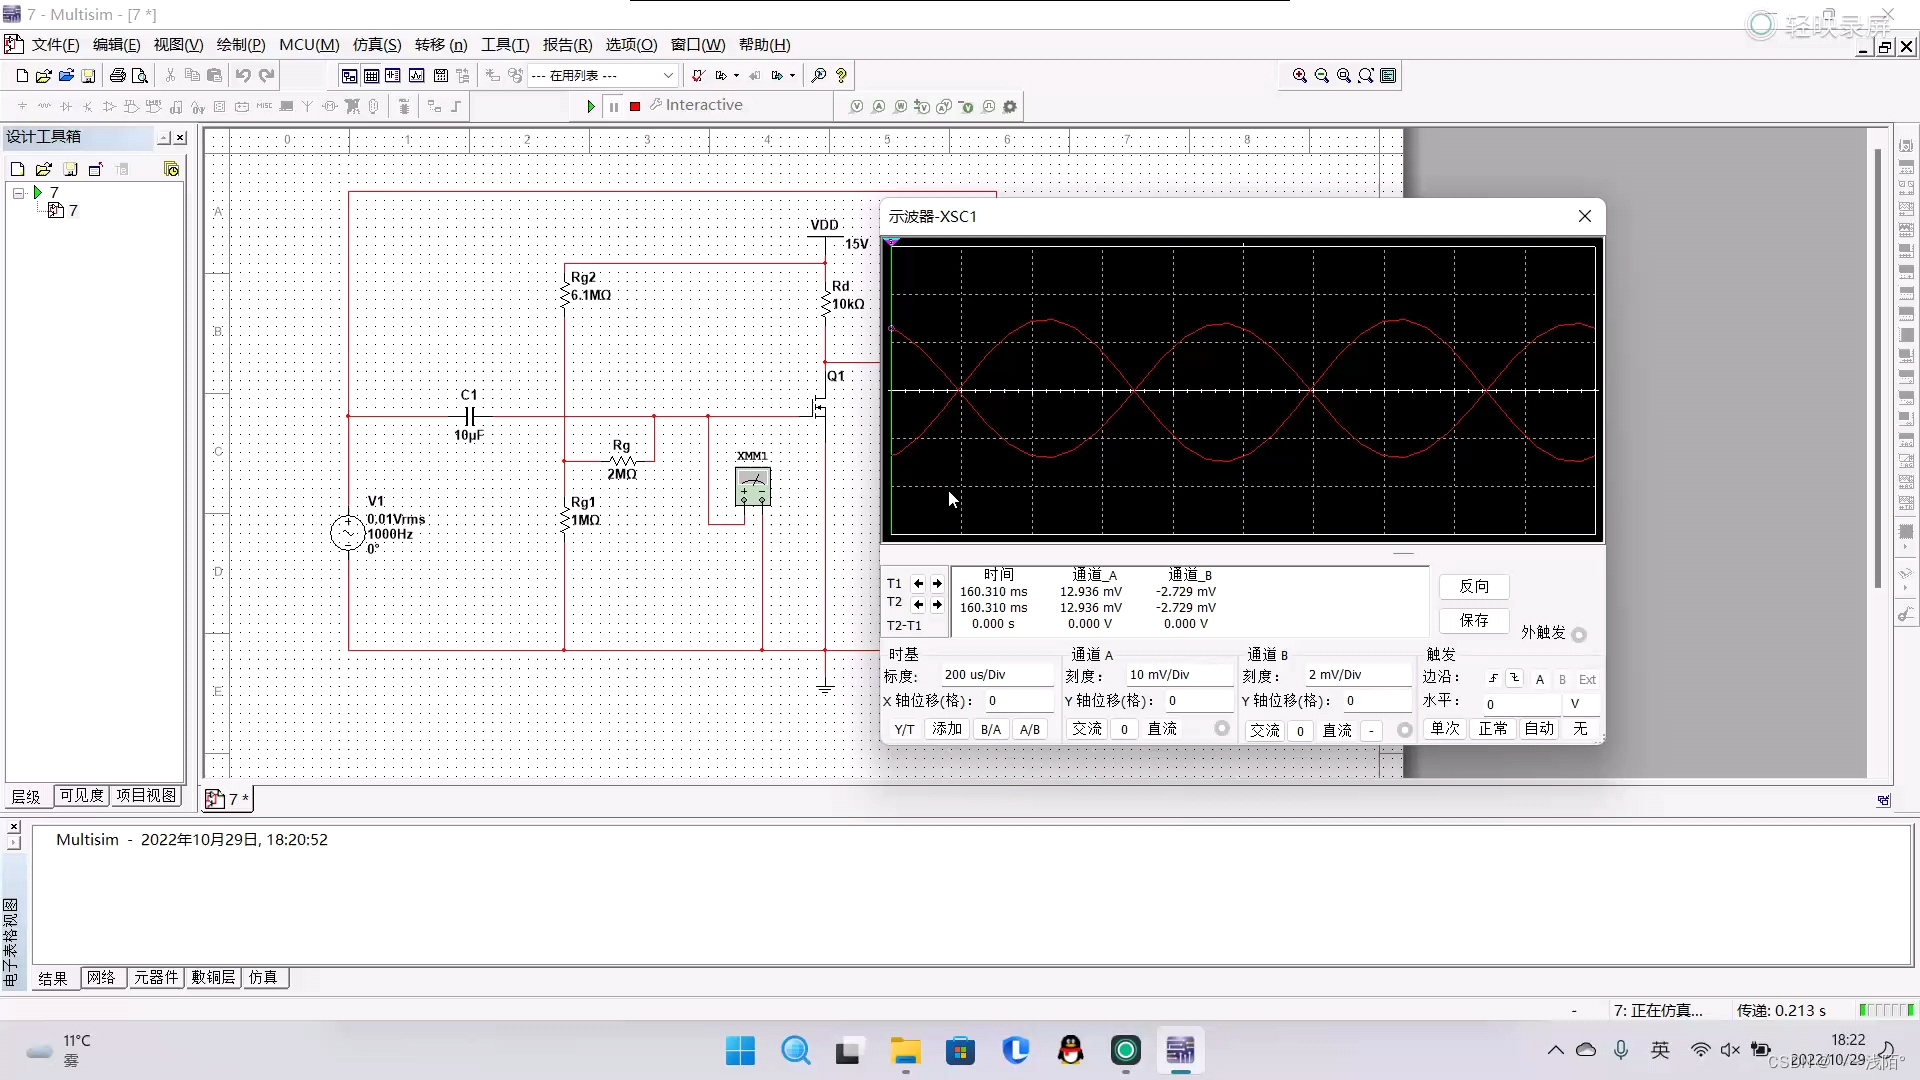Click the 保存 button to save scope data

pyautogui.click(x=1473, y=620)
